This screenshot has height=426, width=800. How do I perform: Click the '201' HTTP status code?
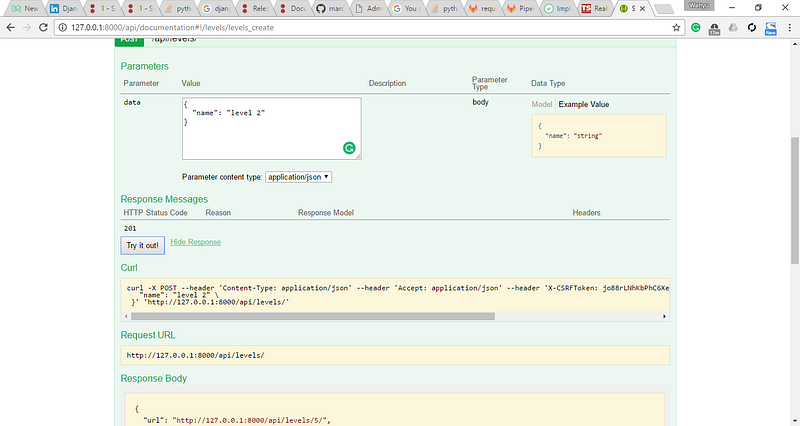[x=130, y=228]
